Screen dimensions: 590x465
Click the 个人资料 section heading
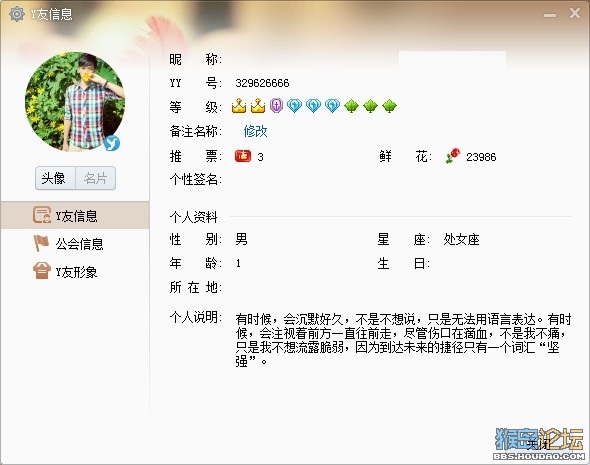coord(193,217)
